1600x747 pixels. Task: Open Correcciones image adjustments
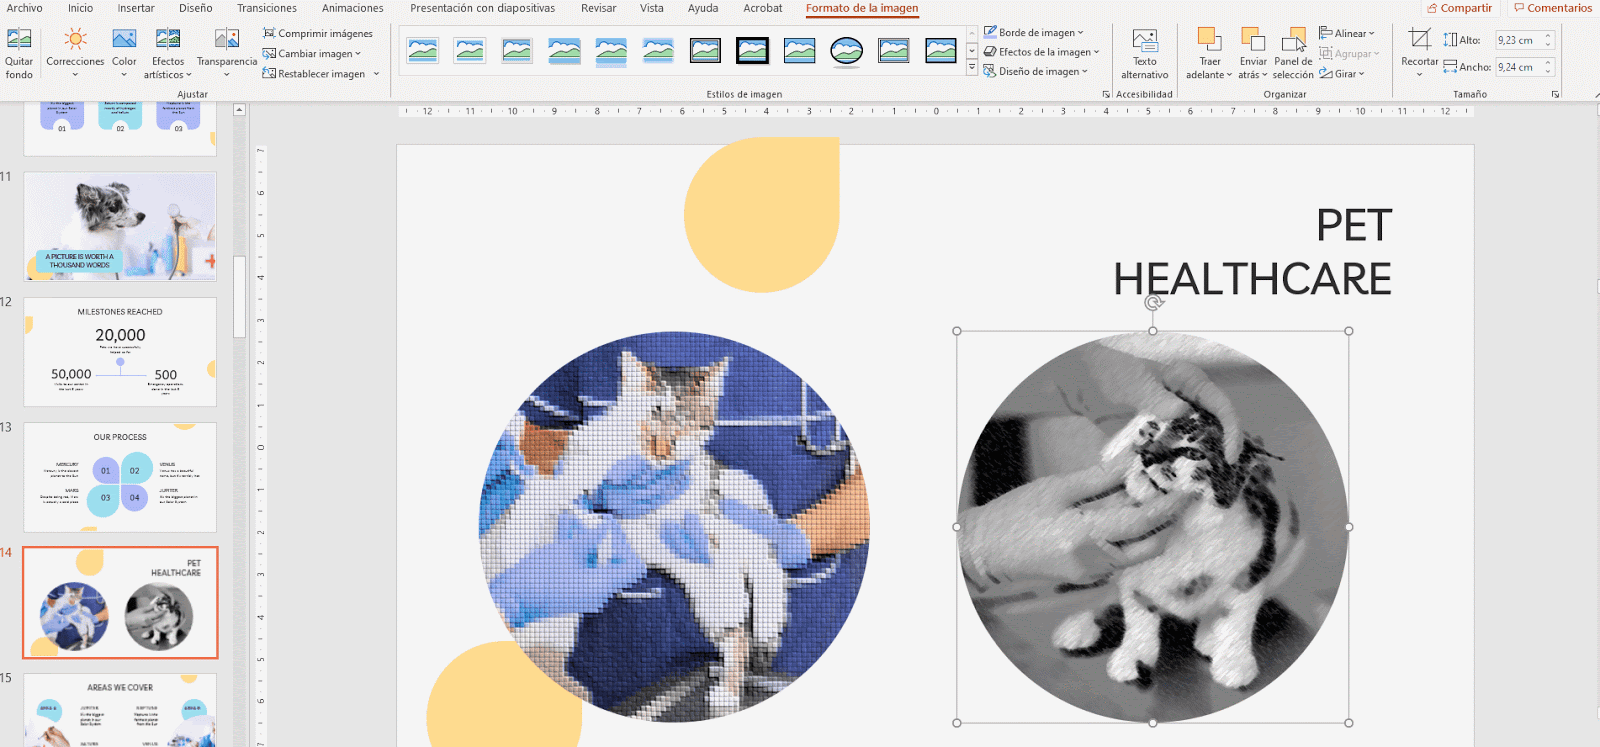coord(75,54)
